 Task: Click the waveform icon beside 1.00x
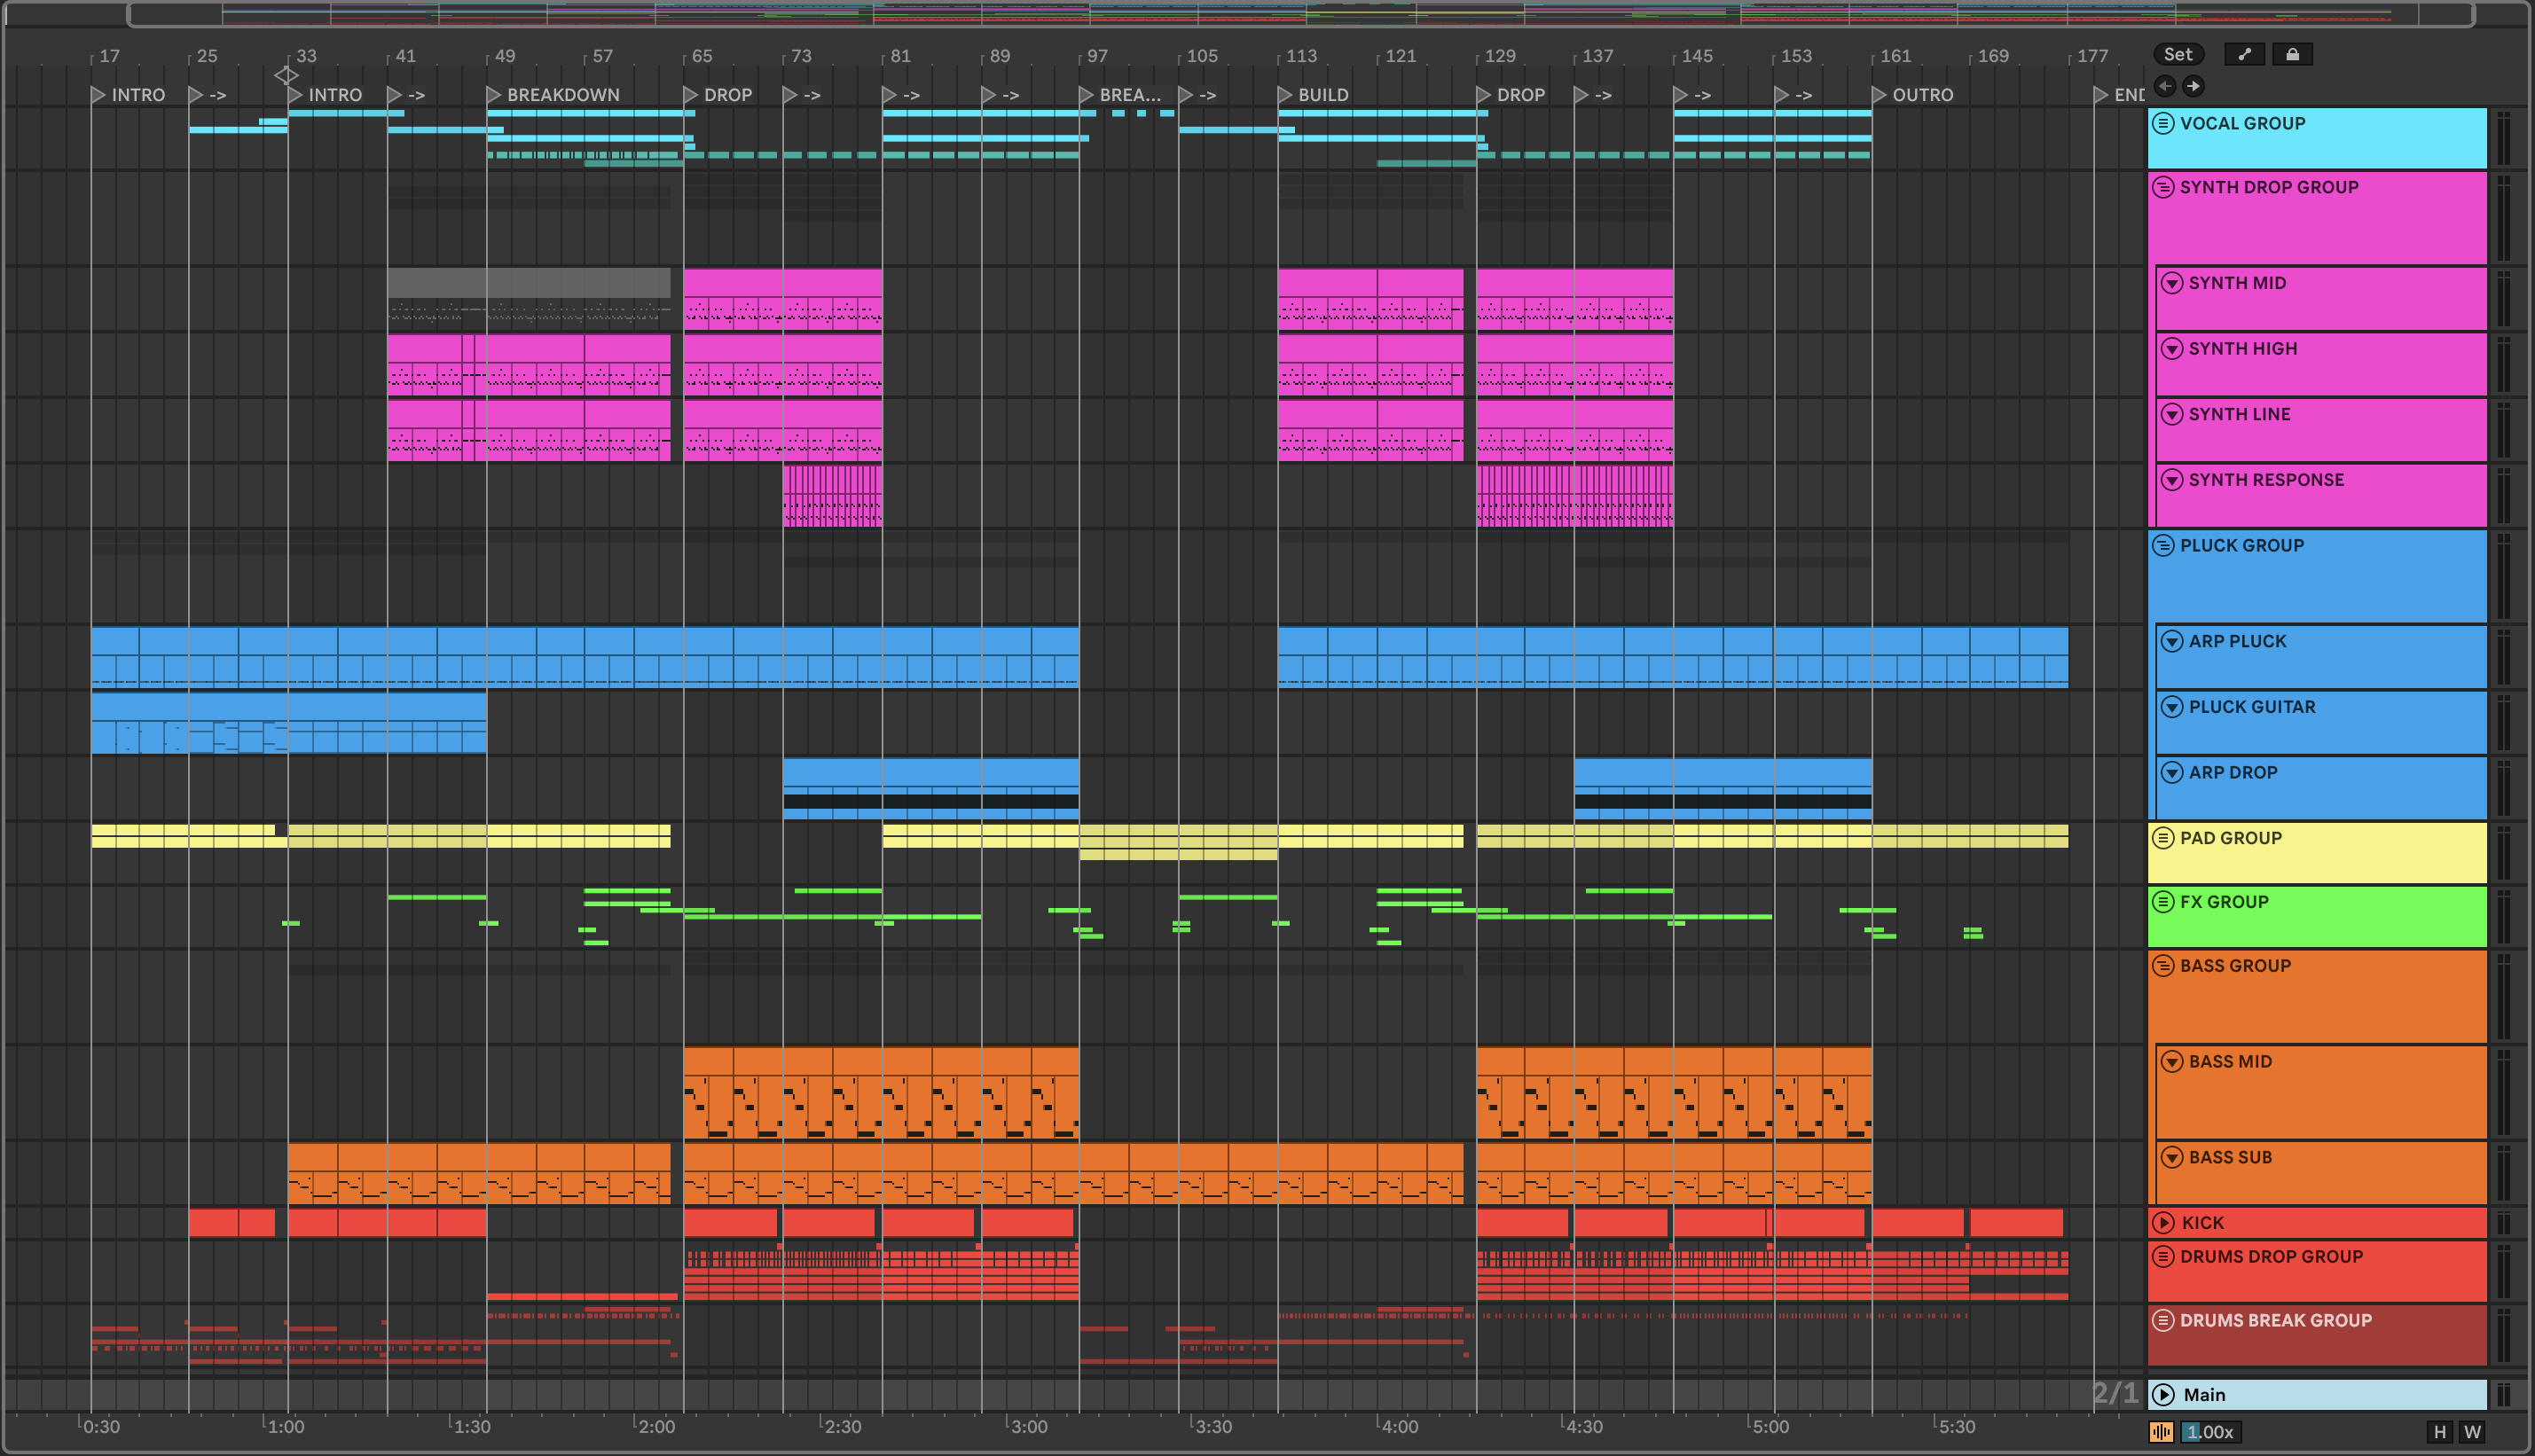point(2161,1432)
